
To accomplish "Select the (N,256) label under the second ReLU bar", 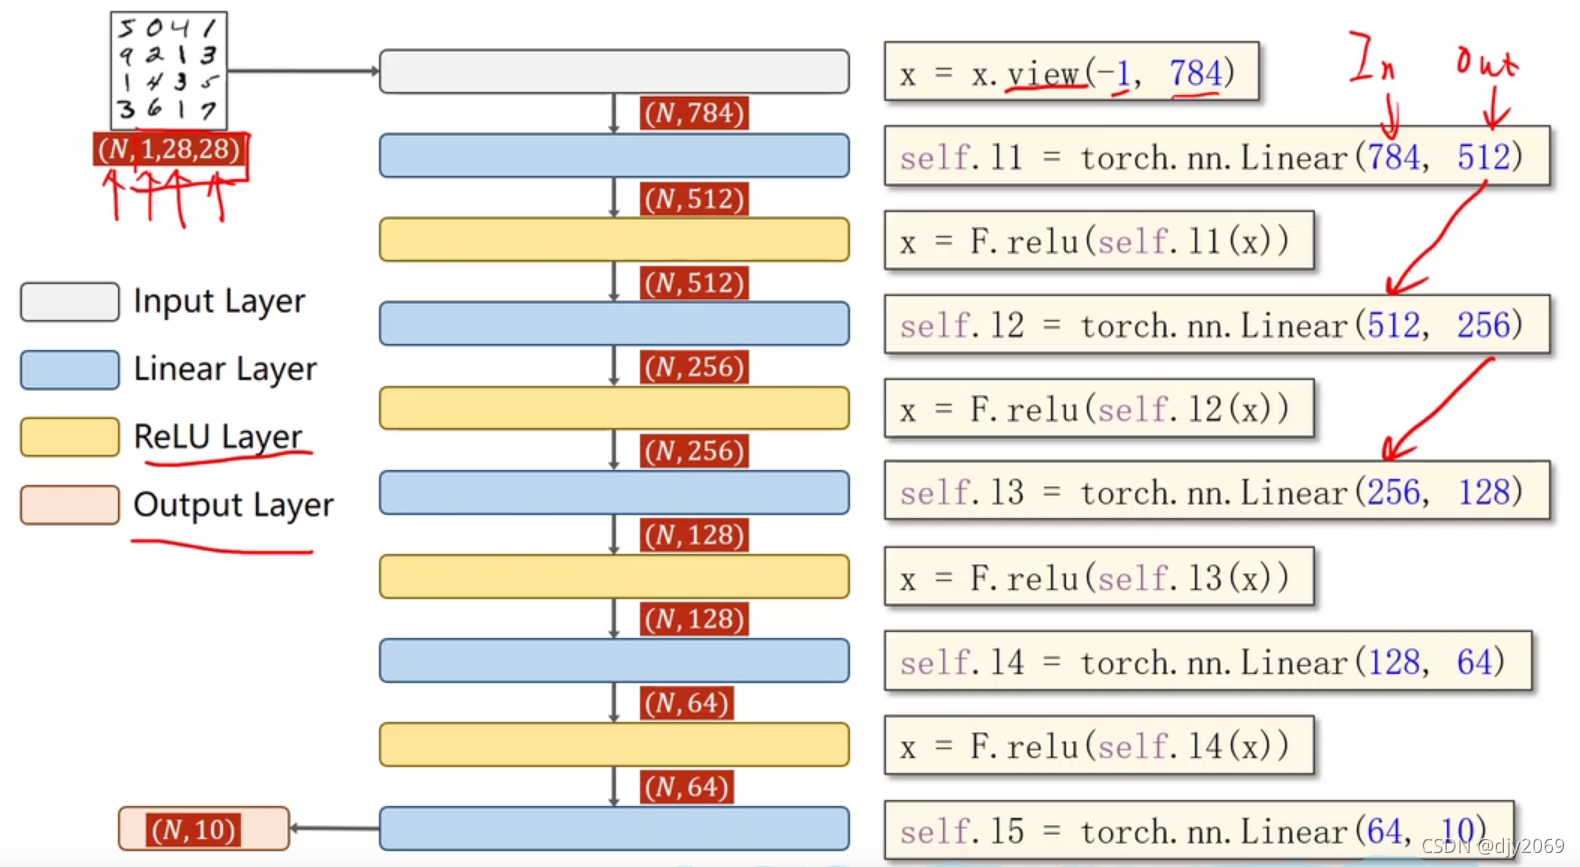I will (695, 451).
